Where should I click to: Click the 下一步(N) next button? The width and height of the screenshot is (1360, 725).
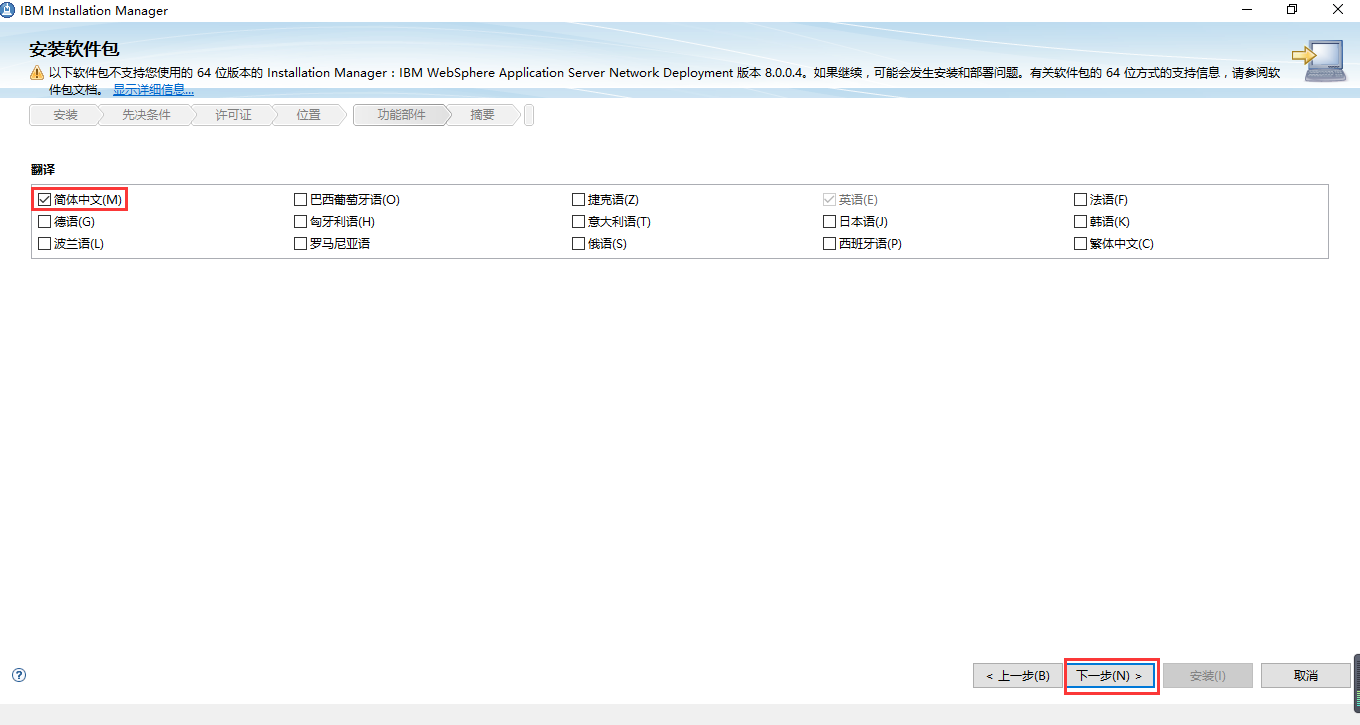click(1109, 676)
